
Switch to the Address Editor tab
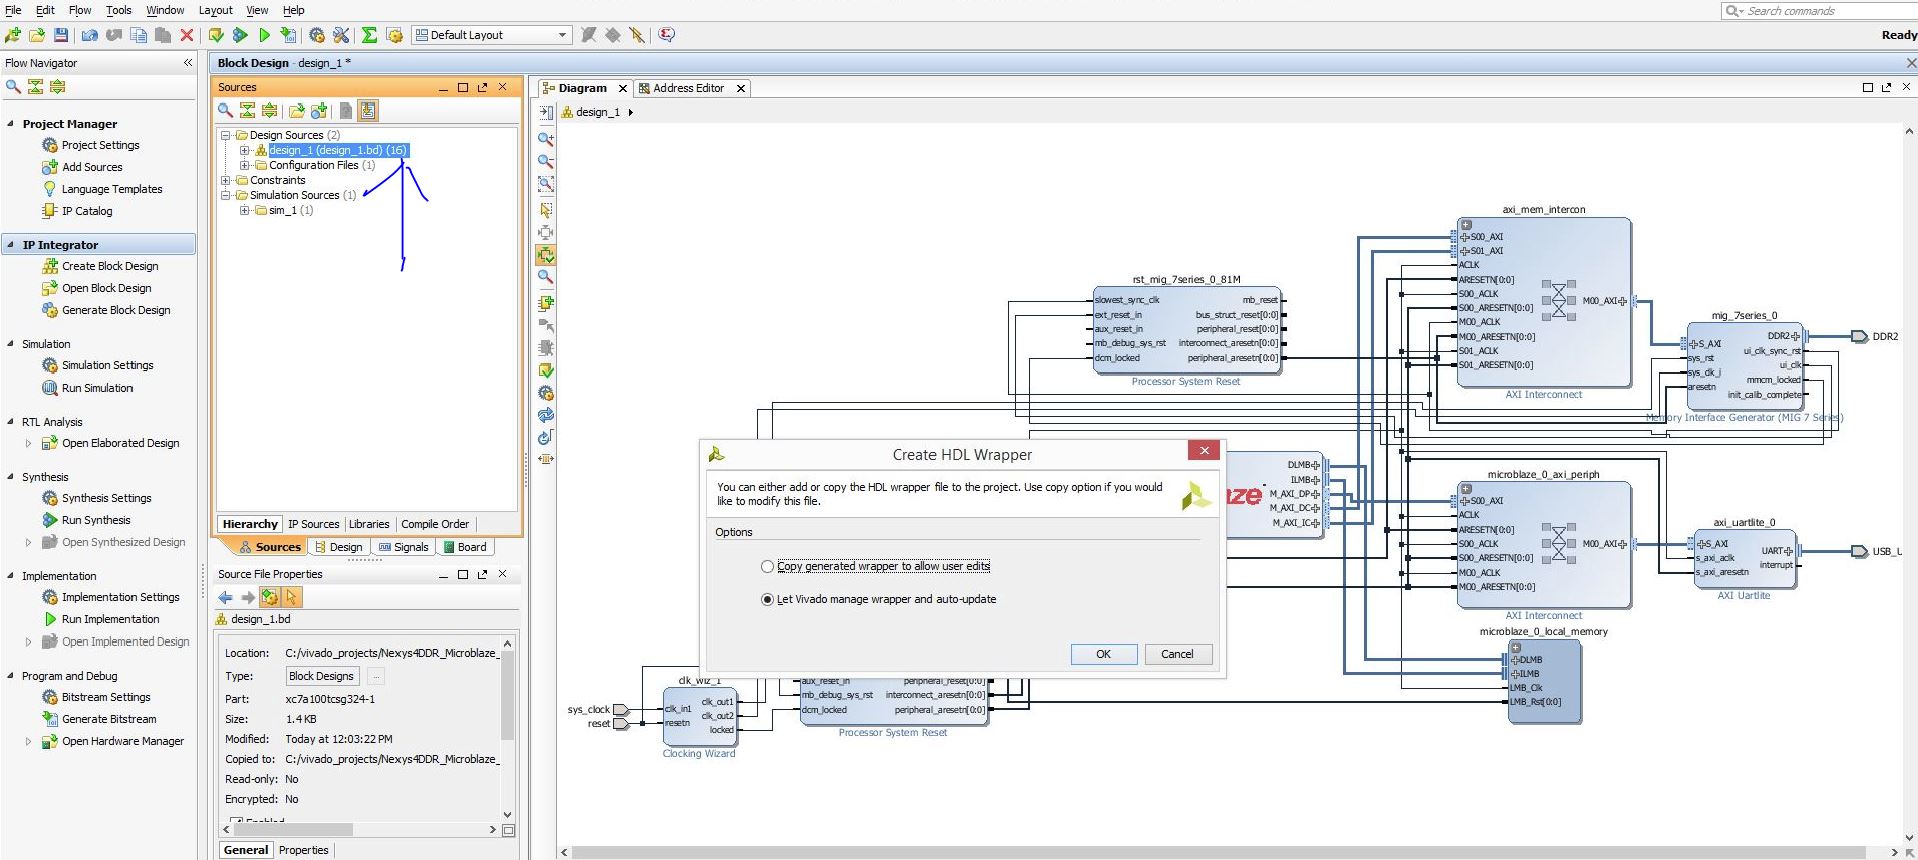pos(689,88)
